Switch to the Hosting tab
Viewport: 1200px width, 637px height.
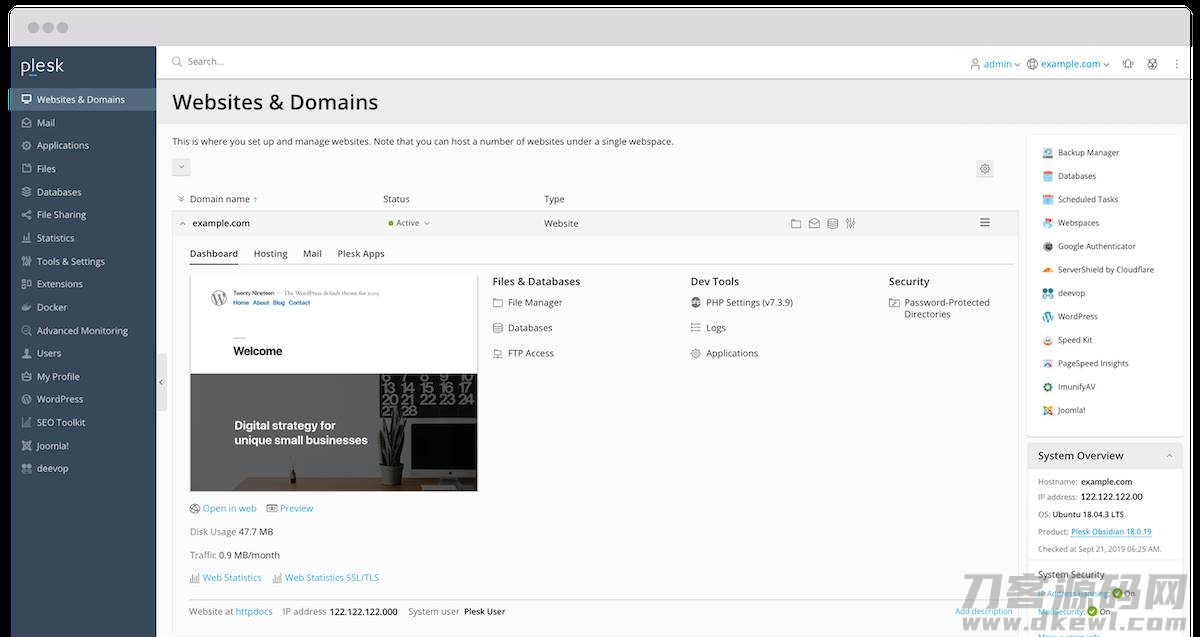click(x=270, y=254)
